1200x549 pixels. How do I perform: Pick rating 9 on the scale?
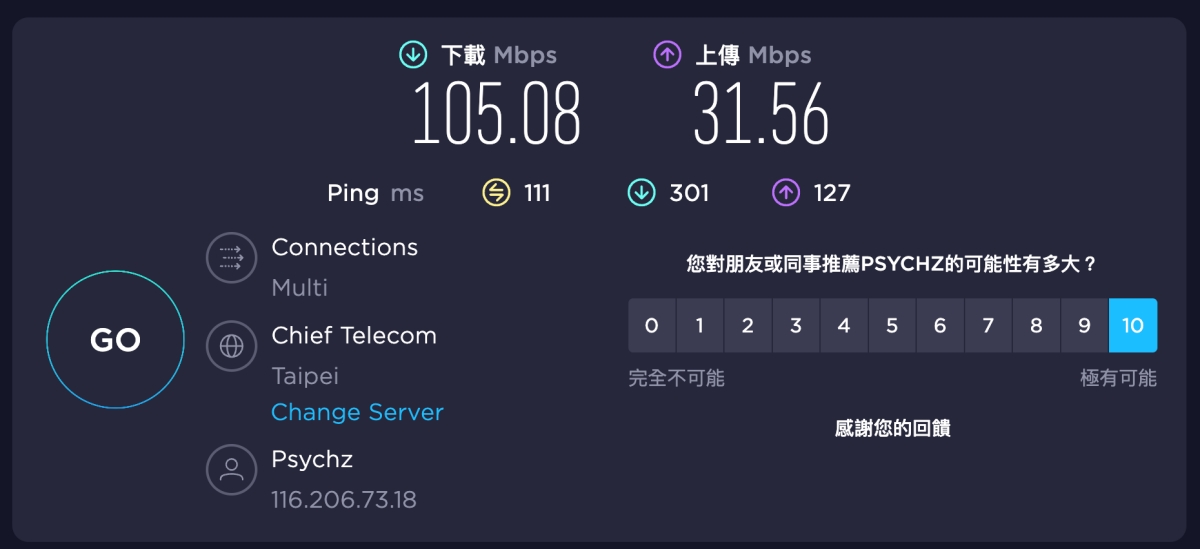click(1084, 326)
